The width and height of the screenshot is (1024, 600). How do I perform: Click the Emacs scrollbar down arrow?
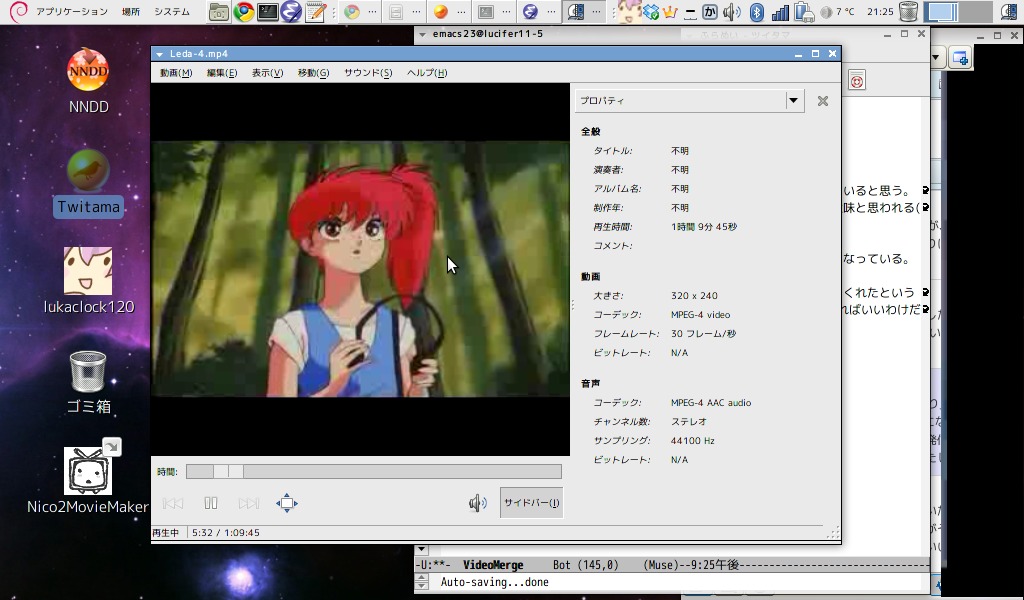point(421,550)
